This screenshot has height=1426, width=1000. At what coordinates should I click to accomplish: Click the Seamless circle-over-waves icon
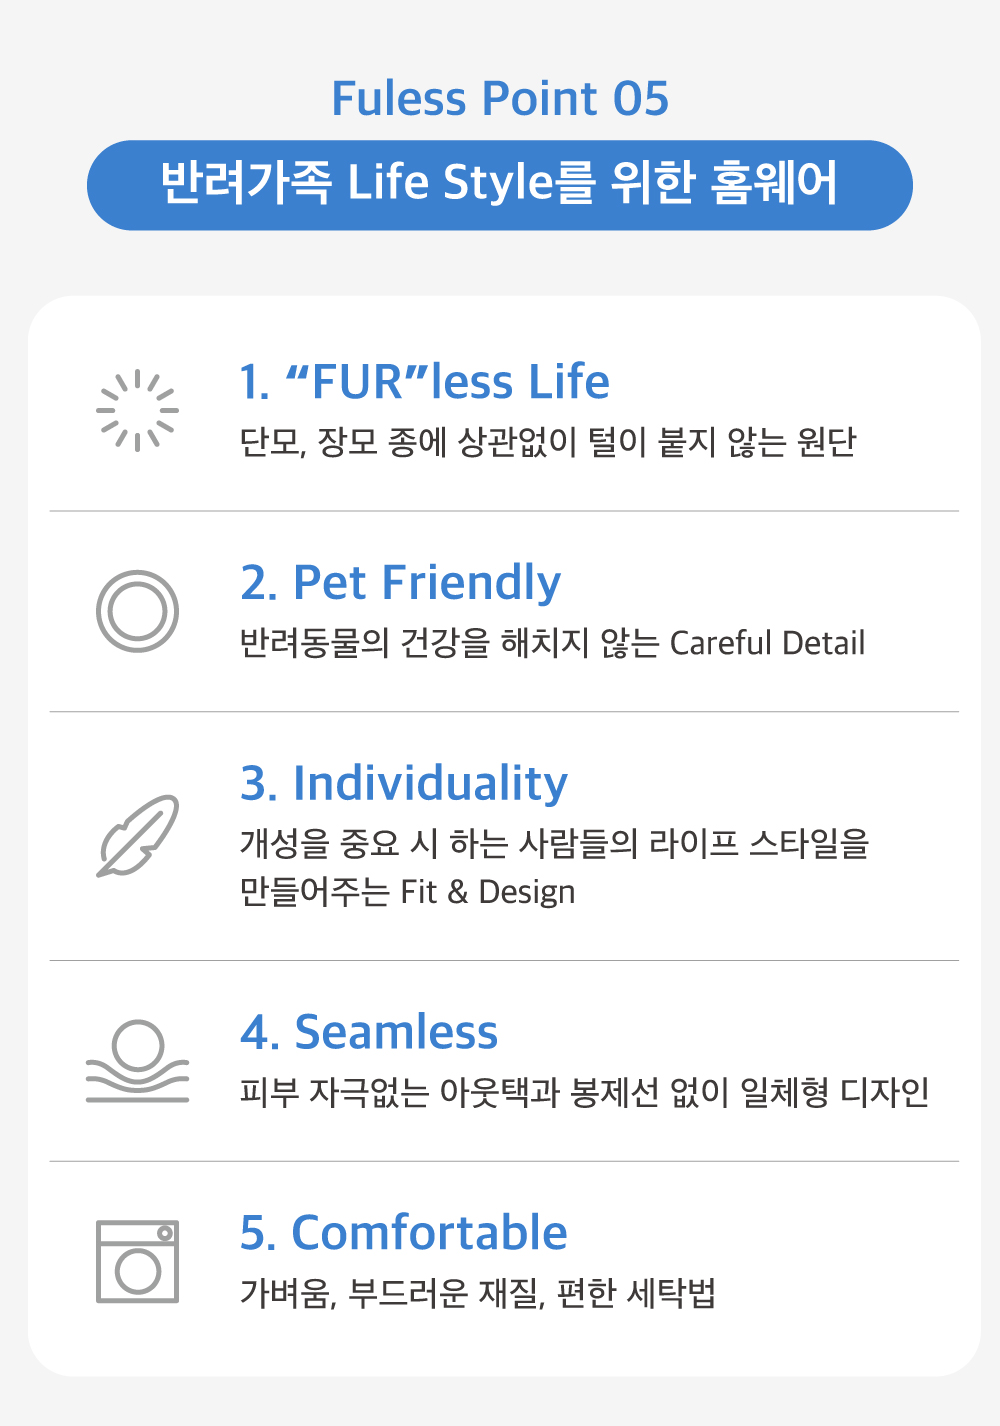(137, 1061)
